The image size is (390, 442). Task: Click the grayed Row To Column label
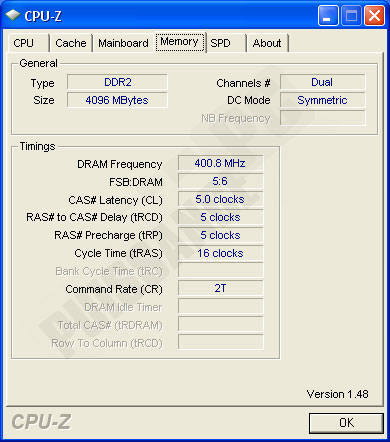coord(107,343)
